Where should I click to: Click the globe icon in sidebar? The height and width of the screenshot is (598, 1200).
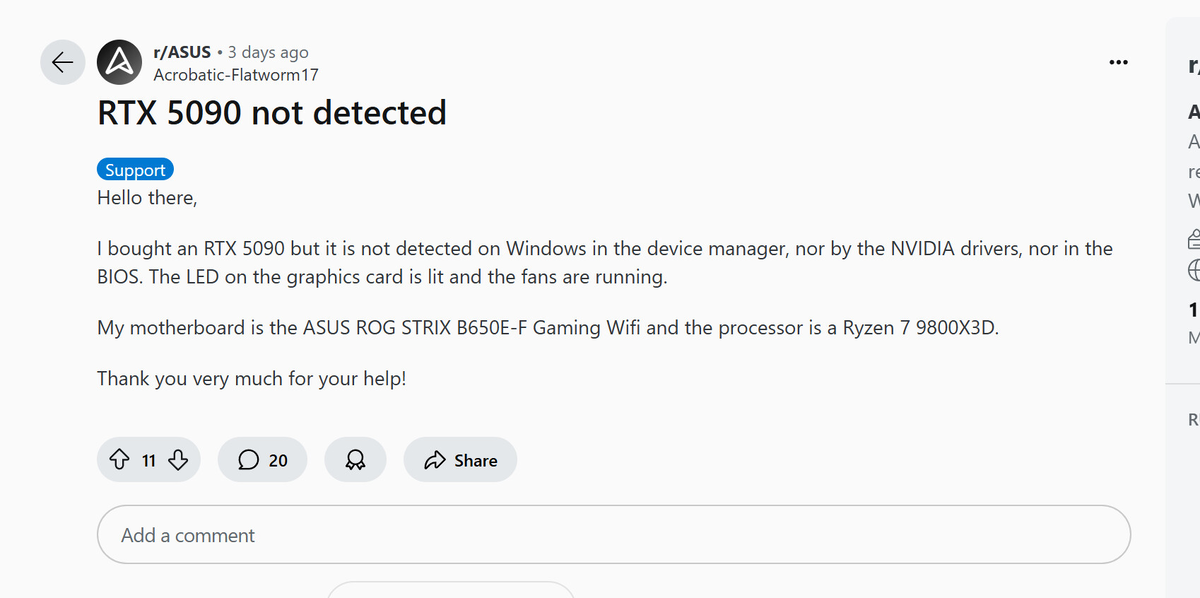point(1194,271)
